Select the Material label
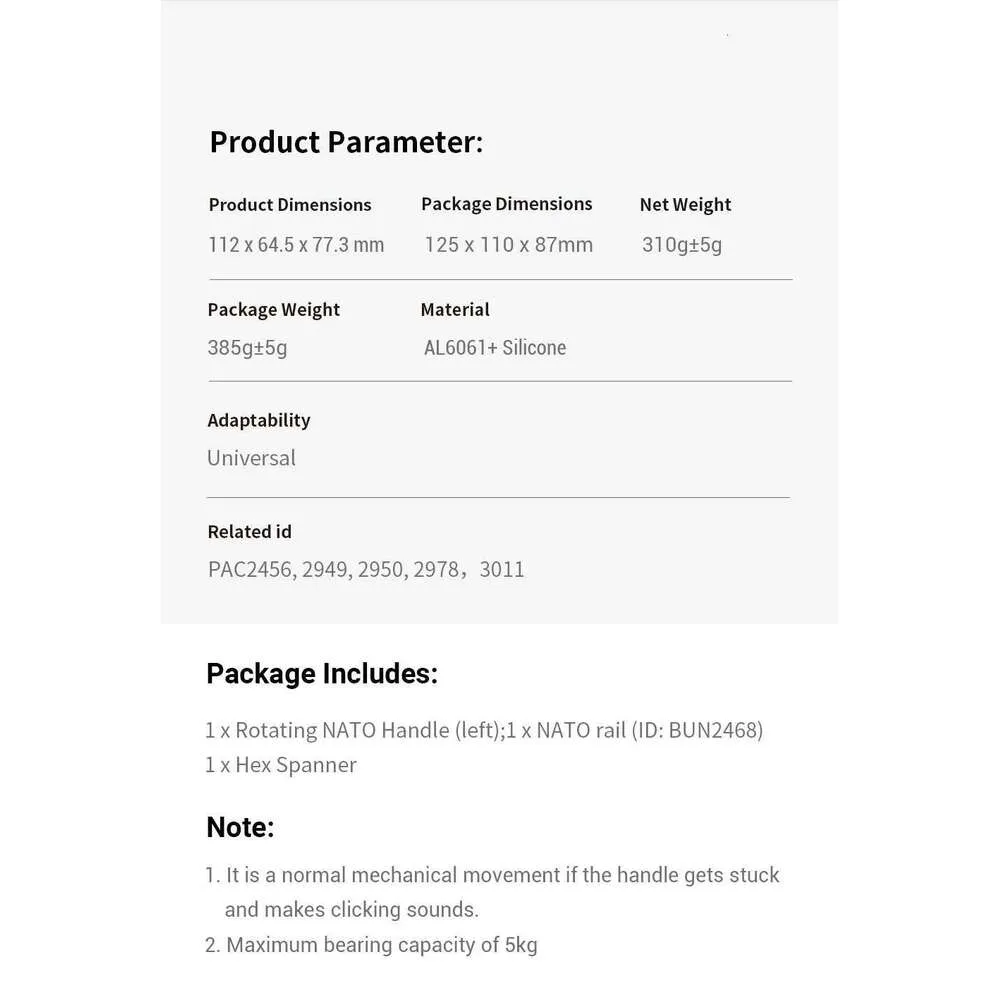The height and width of the screenshot is (1000, 1000). point(455,310)
